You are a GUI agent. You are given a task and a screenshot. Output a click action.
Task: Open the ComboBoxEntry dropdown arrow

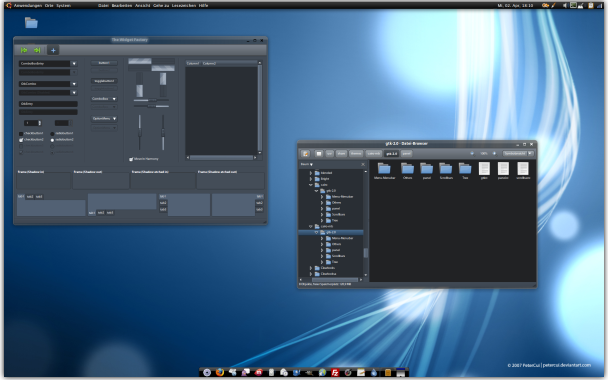point(74,64)
